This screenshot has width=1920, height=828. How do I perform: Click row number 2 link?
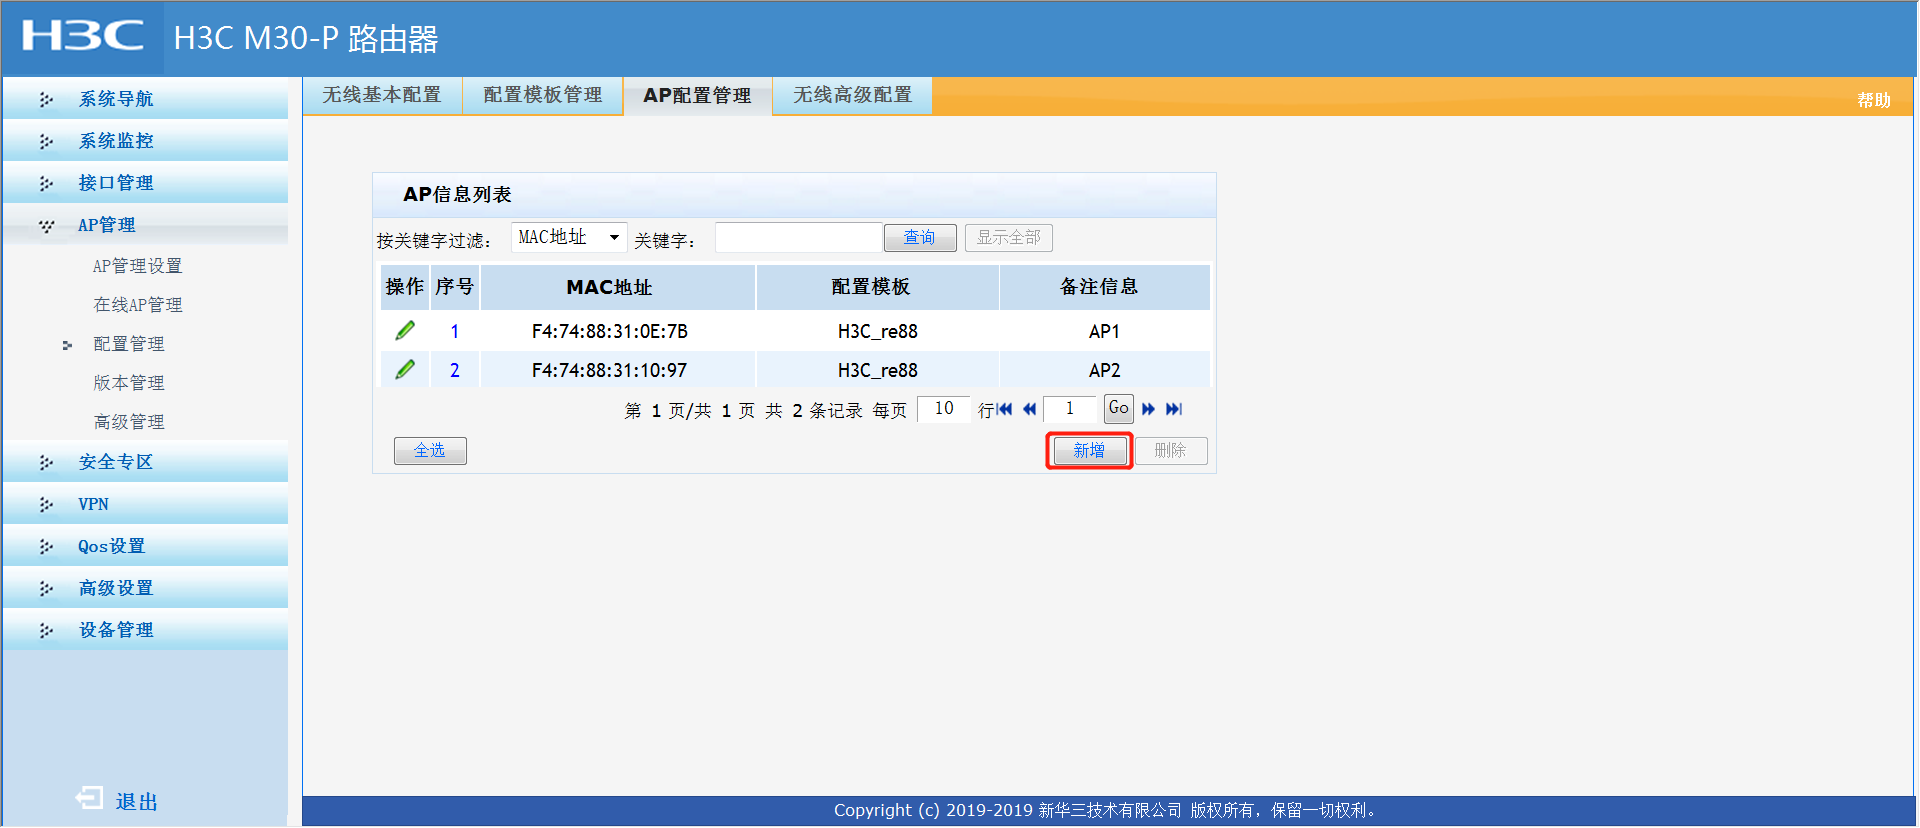pyautogui.click(x=455, y=370)
